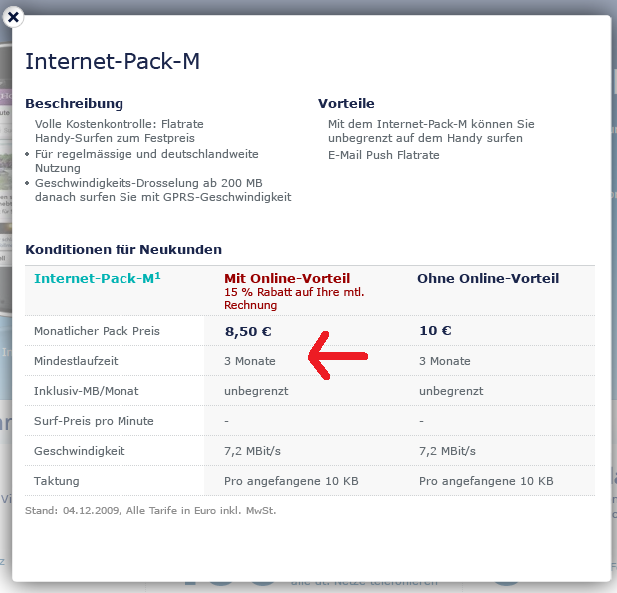Click the E-Mail Push Flatrate benefit text
The height and width of the screenshot is (593, 617).
point(383,155)
